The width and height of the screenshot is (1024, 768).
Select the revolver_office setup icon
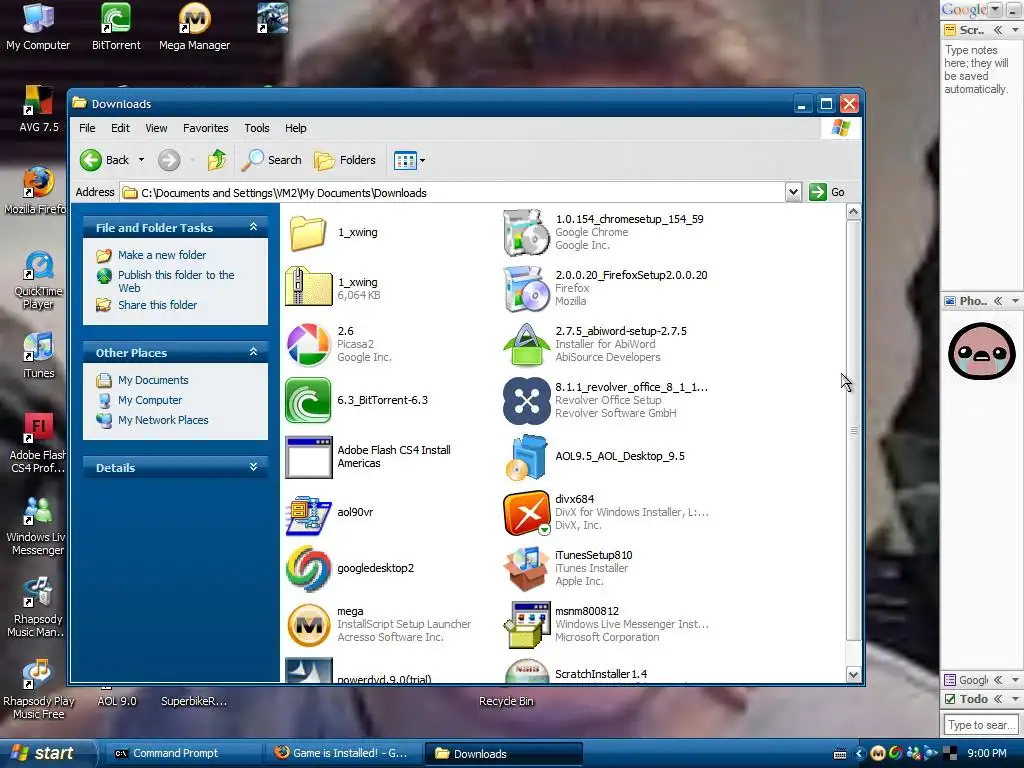526,401
